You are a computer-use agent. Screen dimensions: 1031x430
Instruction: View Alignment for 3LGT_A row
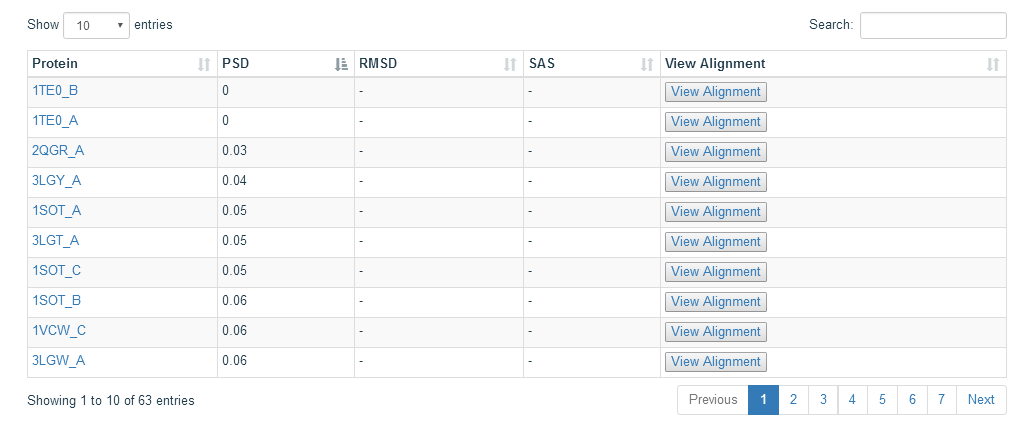point(715,241)
